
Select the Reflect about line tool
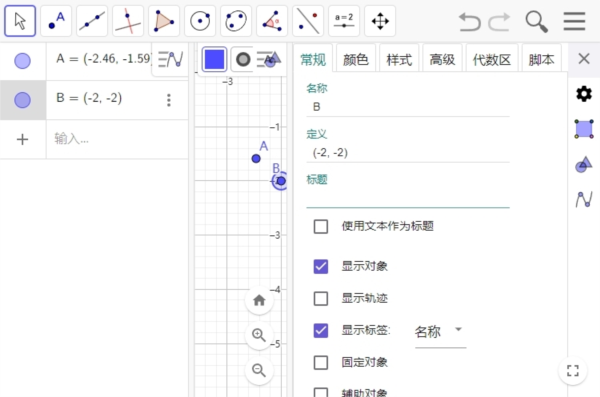pos(308,21)
